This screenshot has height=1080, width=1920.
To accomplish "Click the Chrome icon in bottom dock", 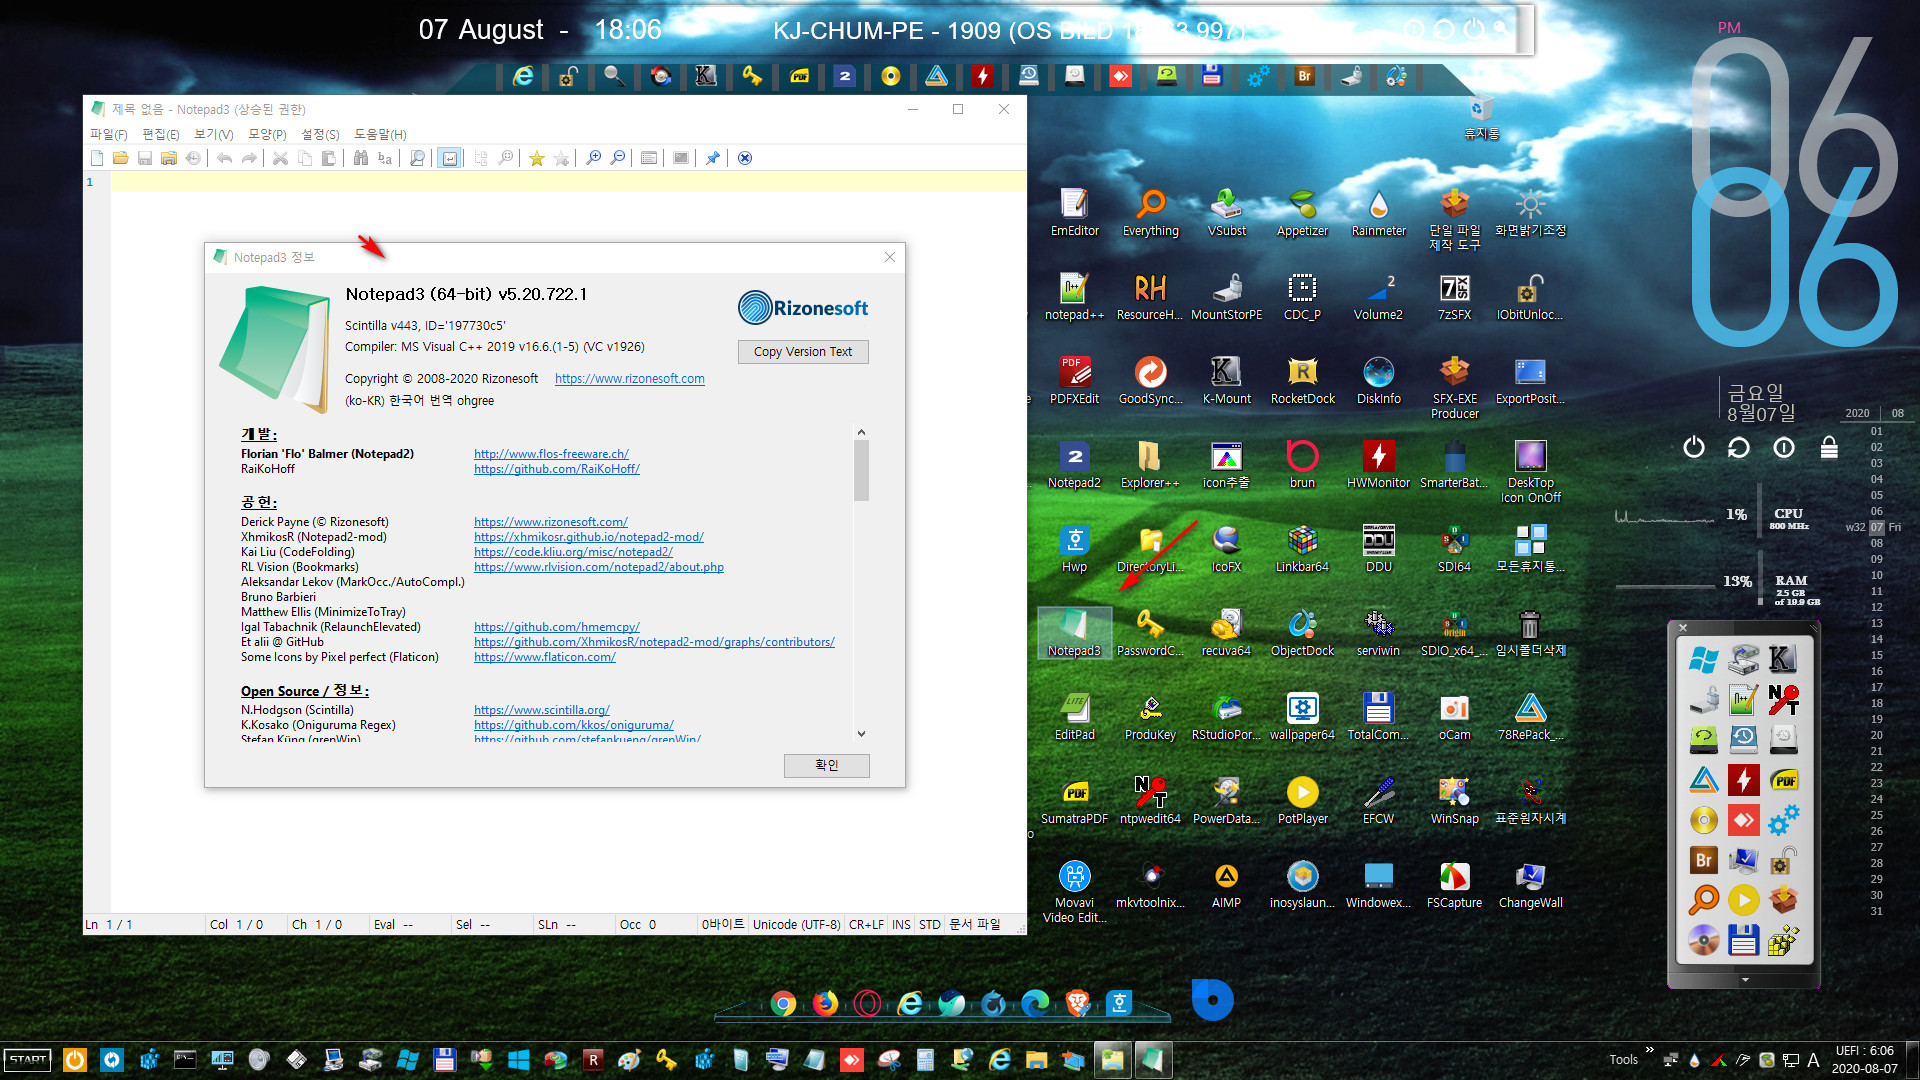I will (x=783, y=1003).
